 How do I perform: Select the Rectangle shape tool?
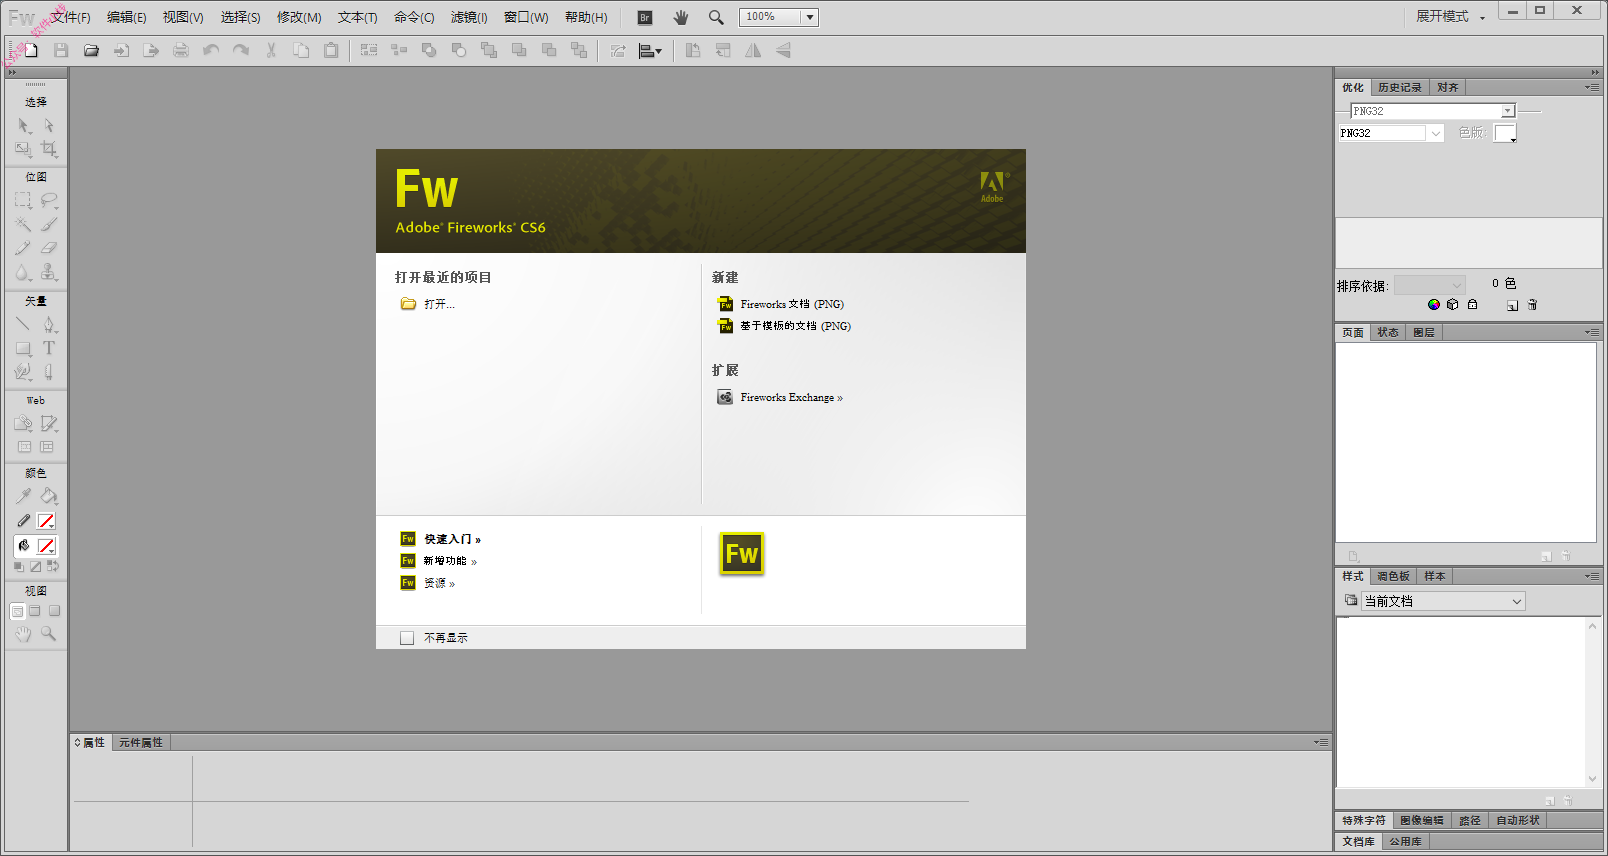tap(23, 348)
